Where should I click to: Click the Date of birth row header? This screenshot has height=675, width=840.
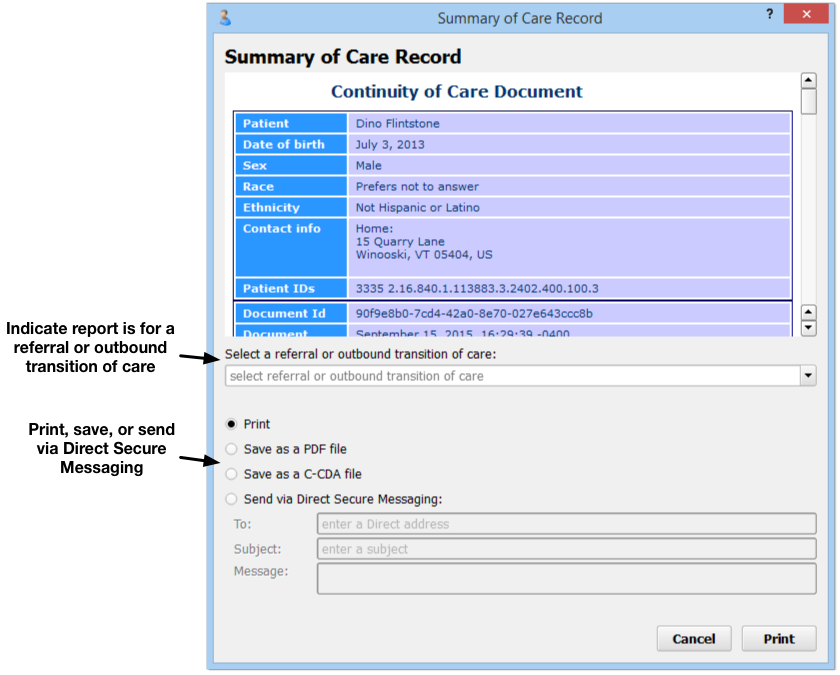[x=291, y=145]
